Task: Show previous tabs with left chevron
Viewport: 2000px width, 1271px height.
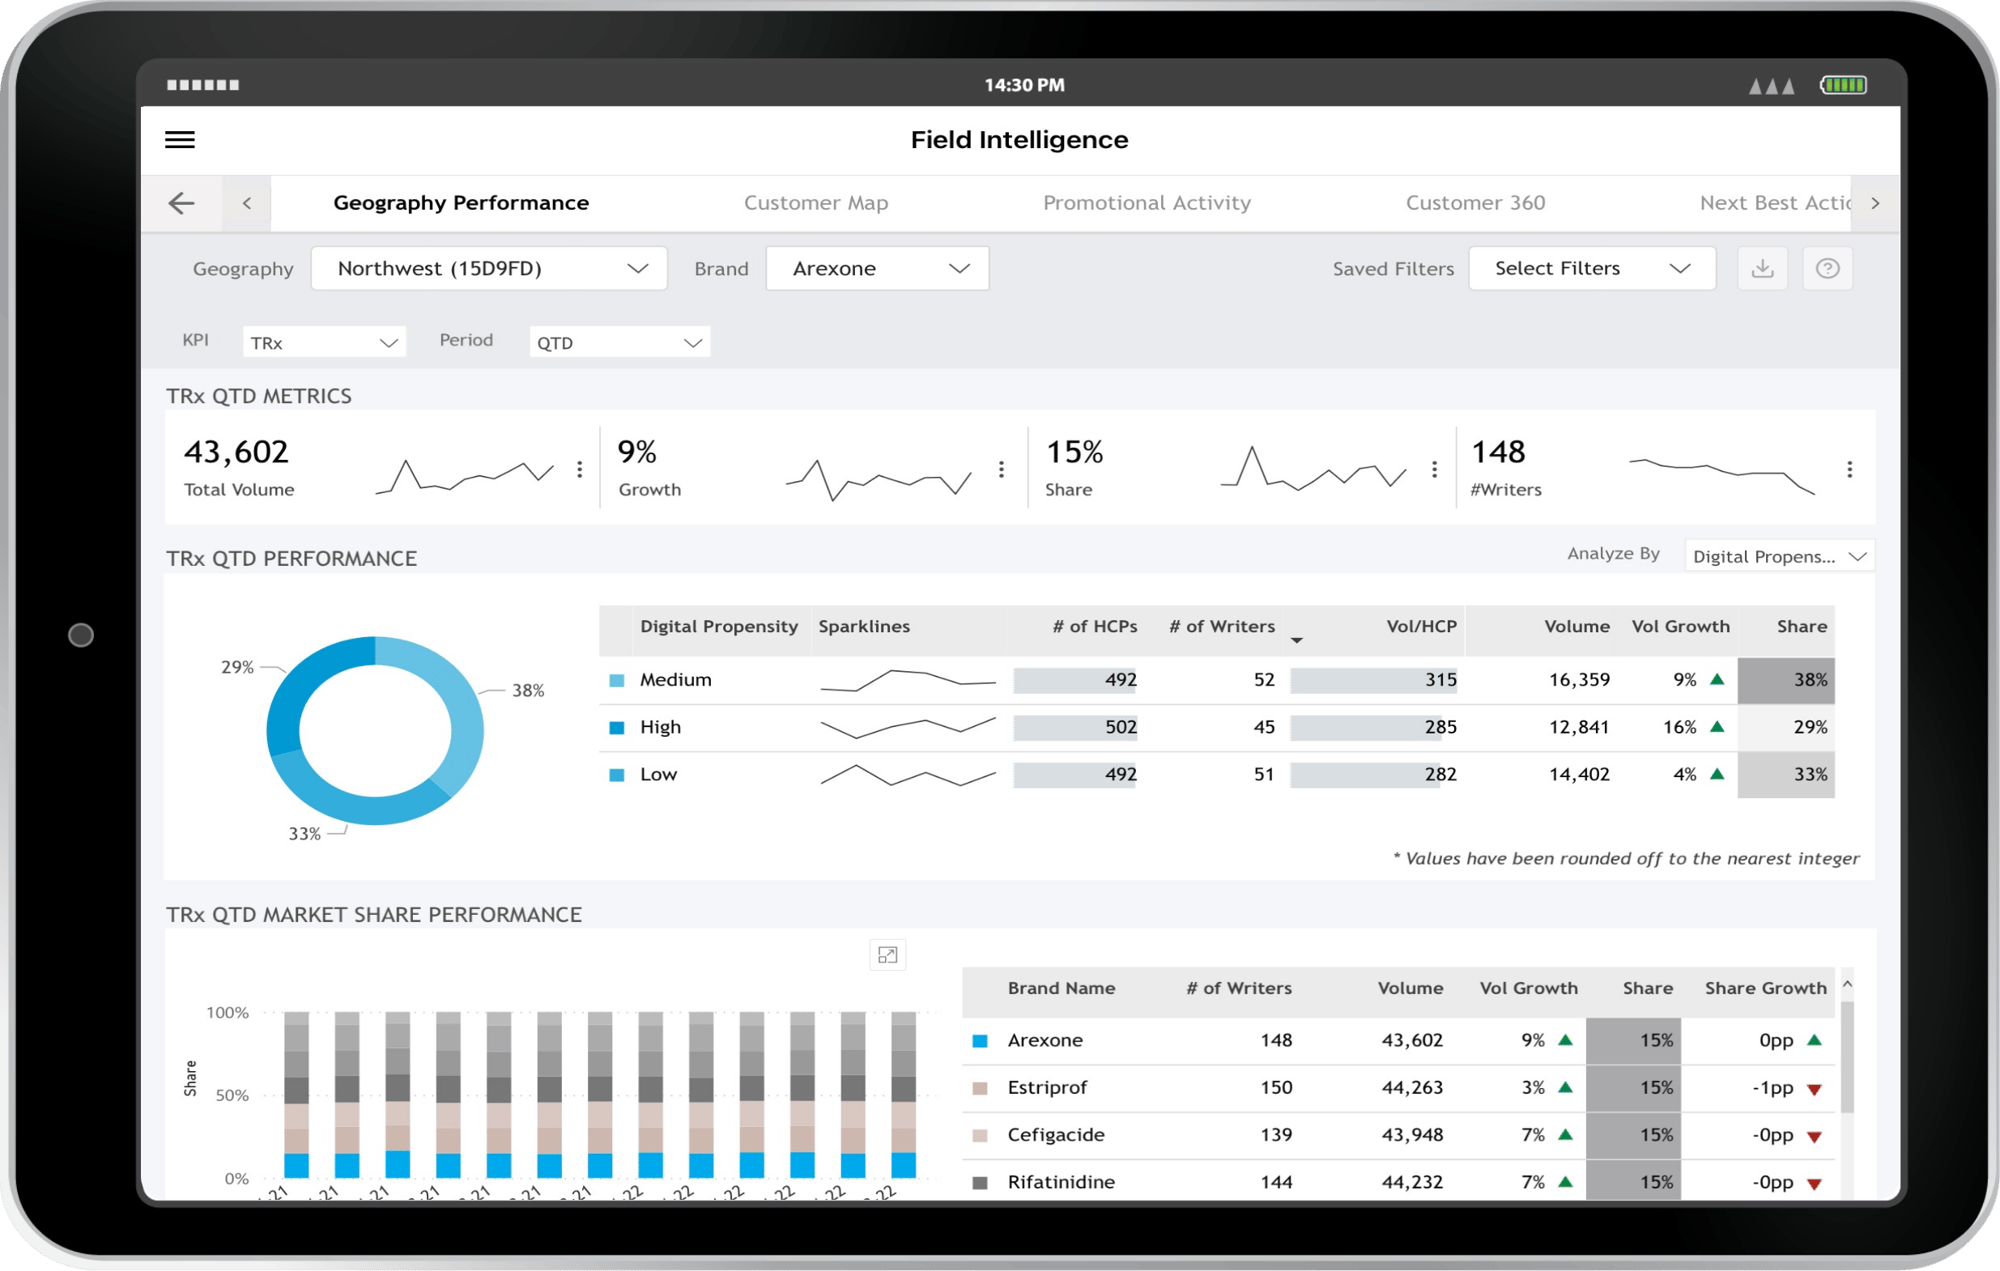Action: [247, 203]
